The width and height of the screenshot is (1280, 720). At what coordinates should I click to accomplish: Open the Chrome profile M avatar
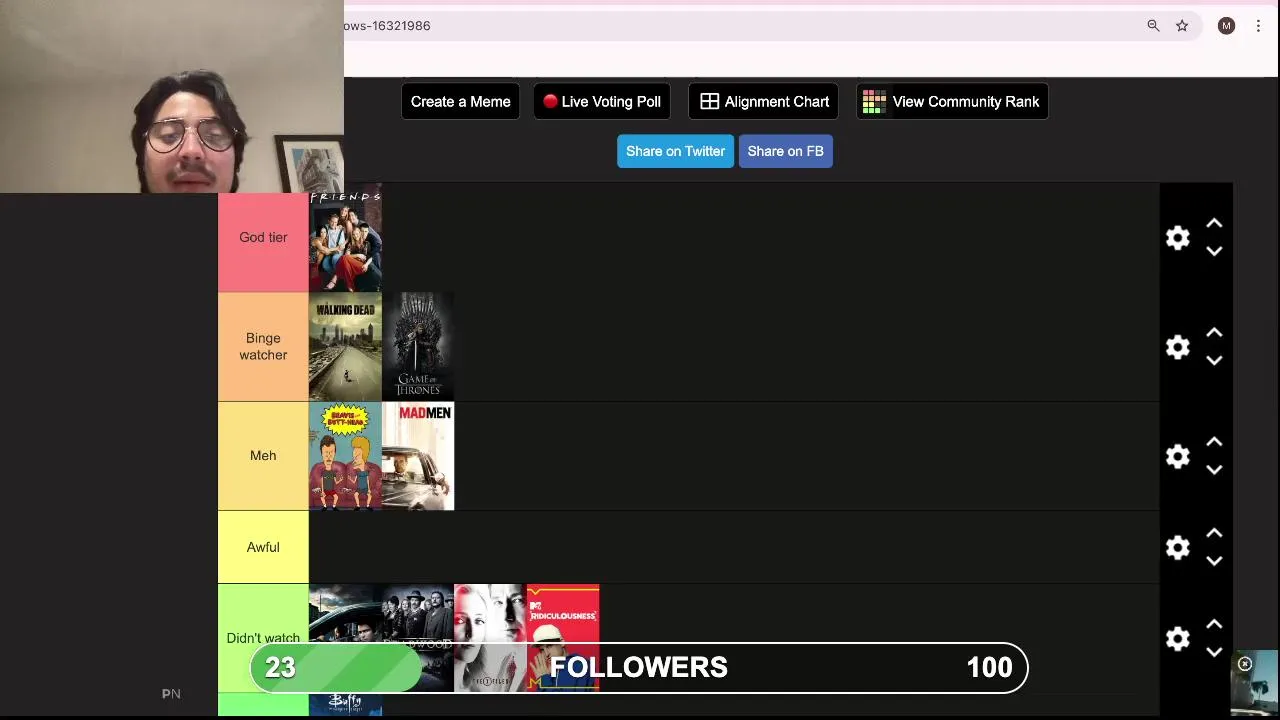point(1226,26)
